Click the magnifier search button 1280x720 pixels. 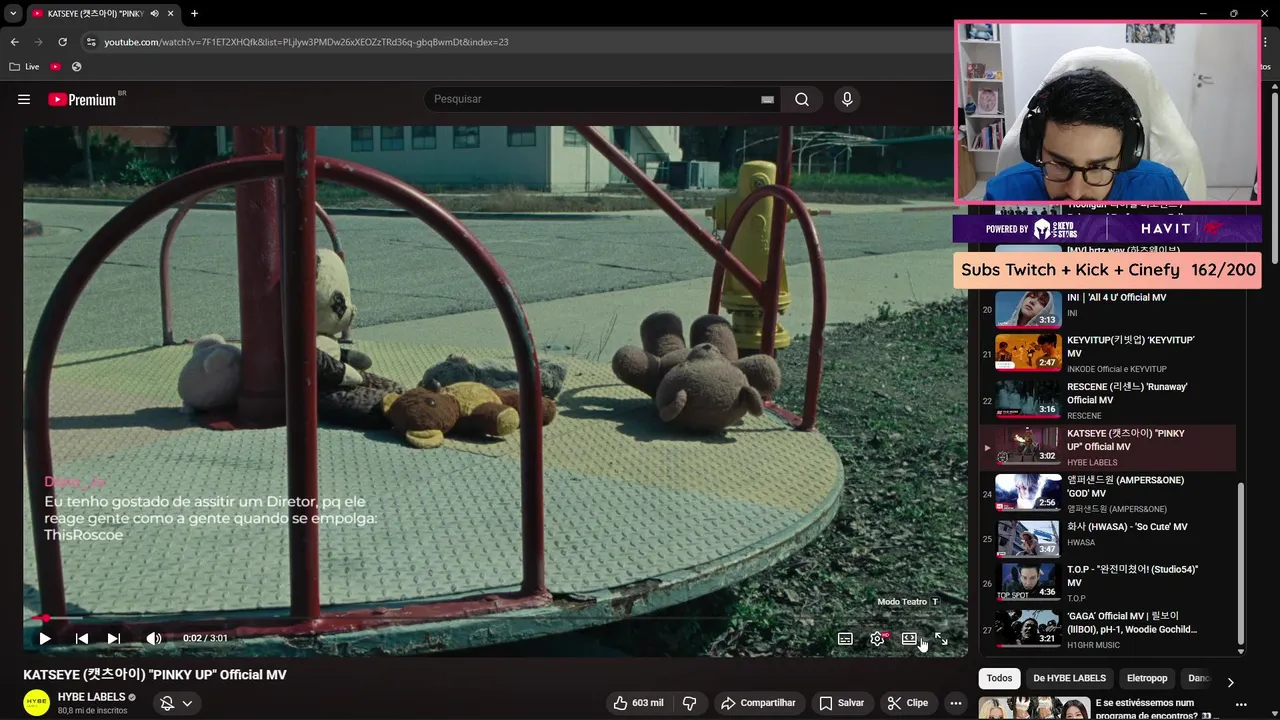(x=802, y=99)
